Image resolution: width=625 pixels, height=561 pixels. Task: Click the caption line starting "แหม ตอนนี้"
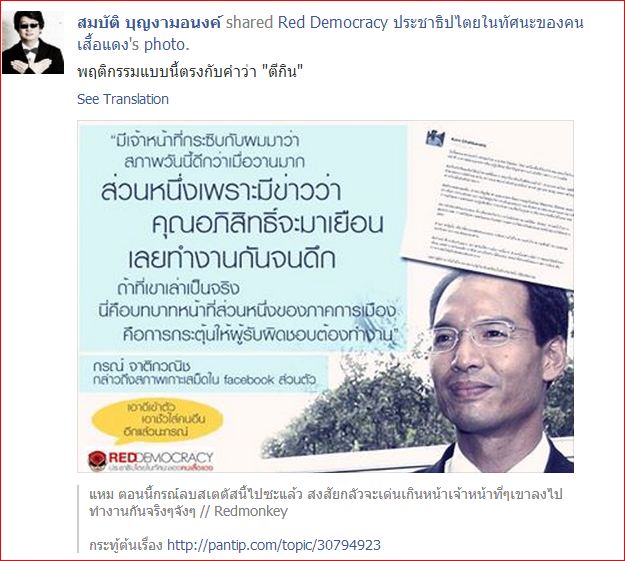point(326,494)
